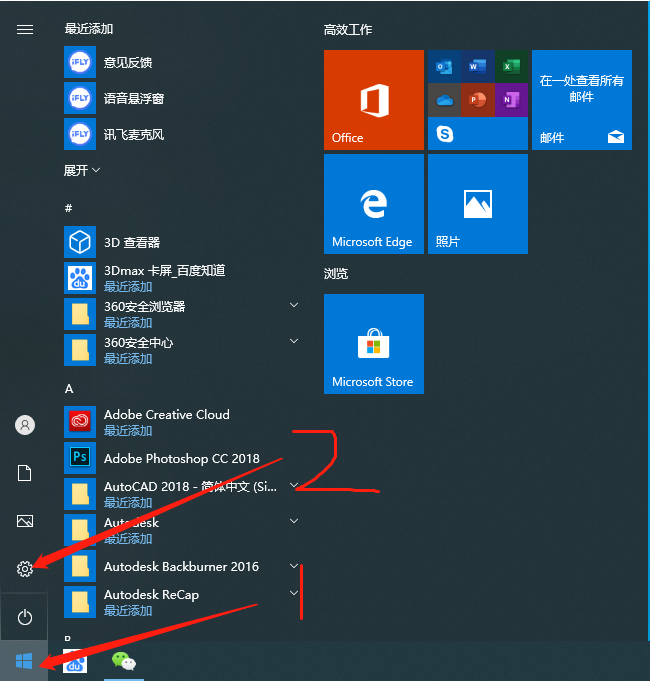Click the A alphabet section header
Screen dimensions: 651x681
tap(69, 389)
